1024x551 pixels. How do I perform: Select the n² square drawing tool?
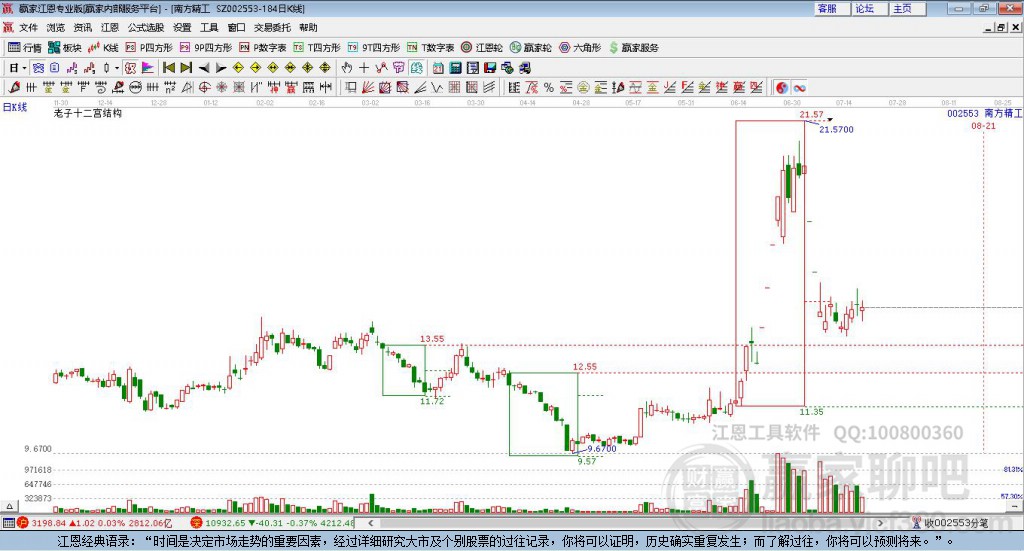coord(170,87)
